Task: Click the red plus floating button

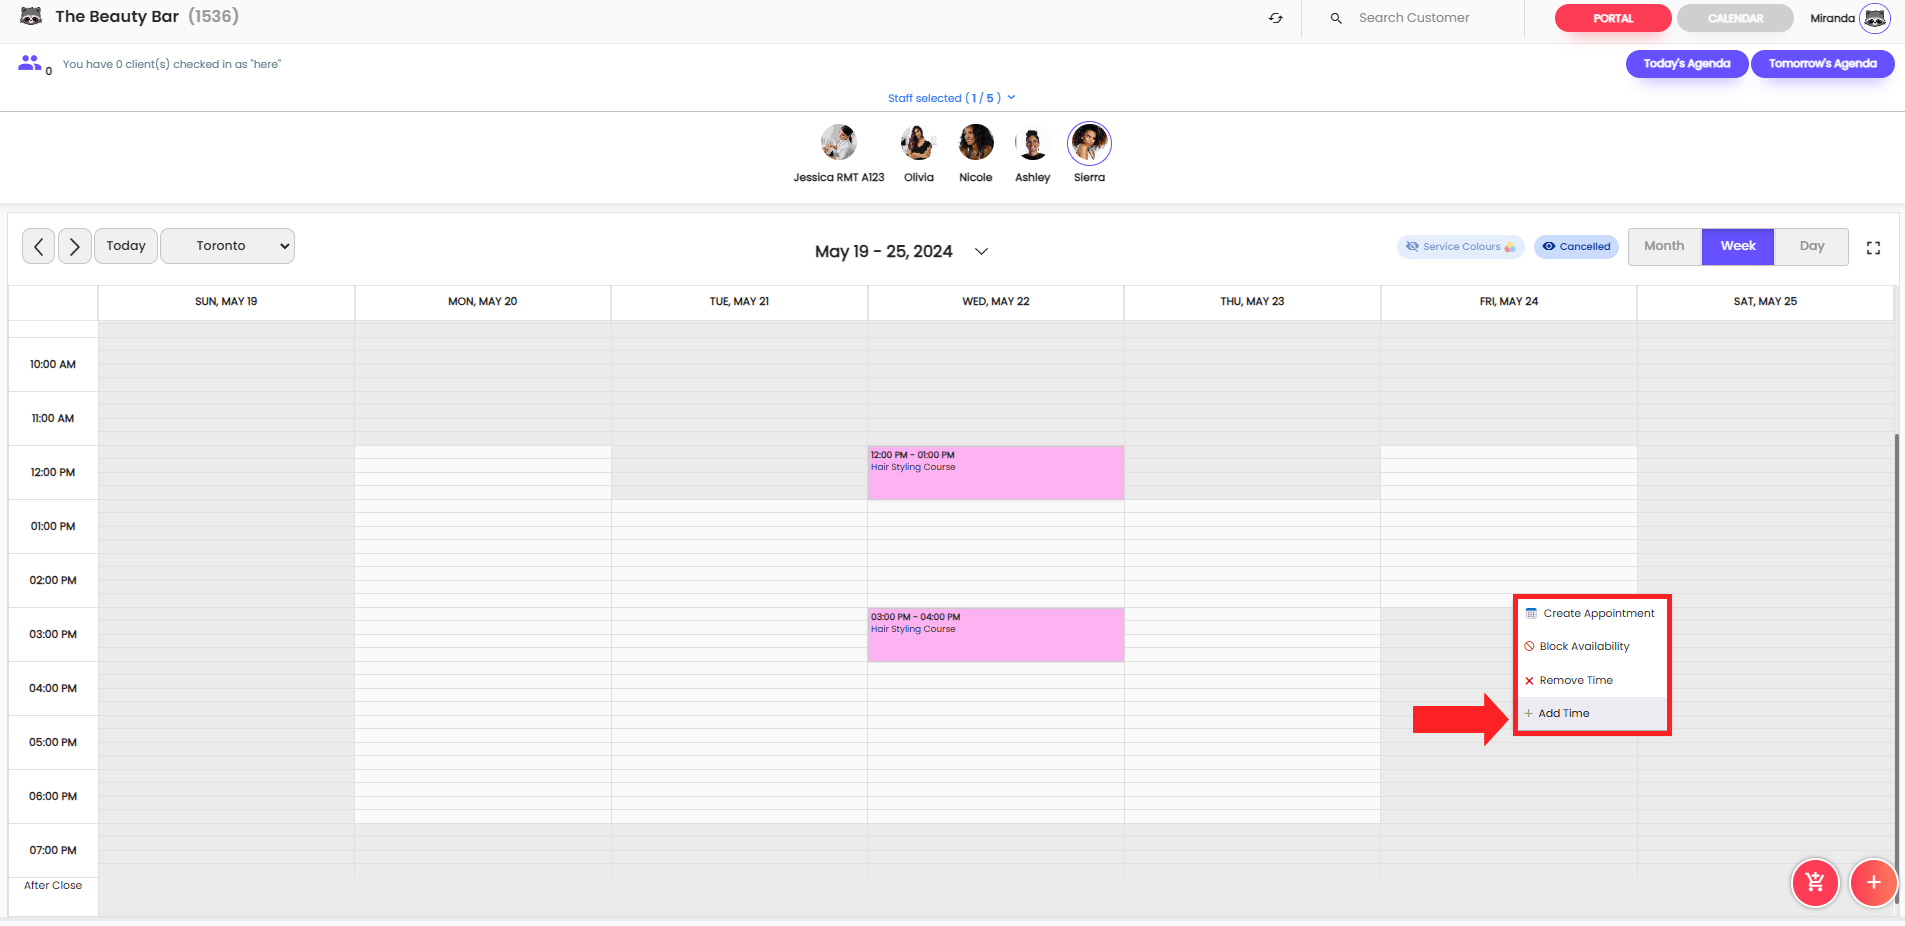Action: tap(1872, 882)
